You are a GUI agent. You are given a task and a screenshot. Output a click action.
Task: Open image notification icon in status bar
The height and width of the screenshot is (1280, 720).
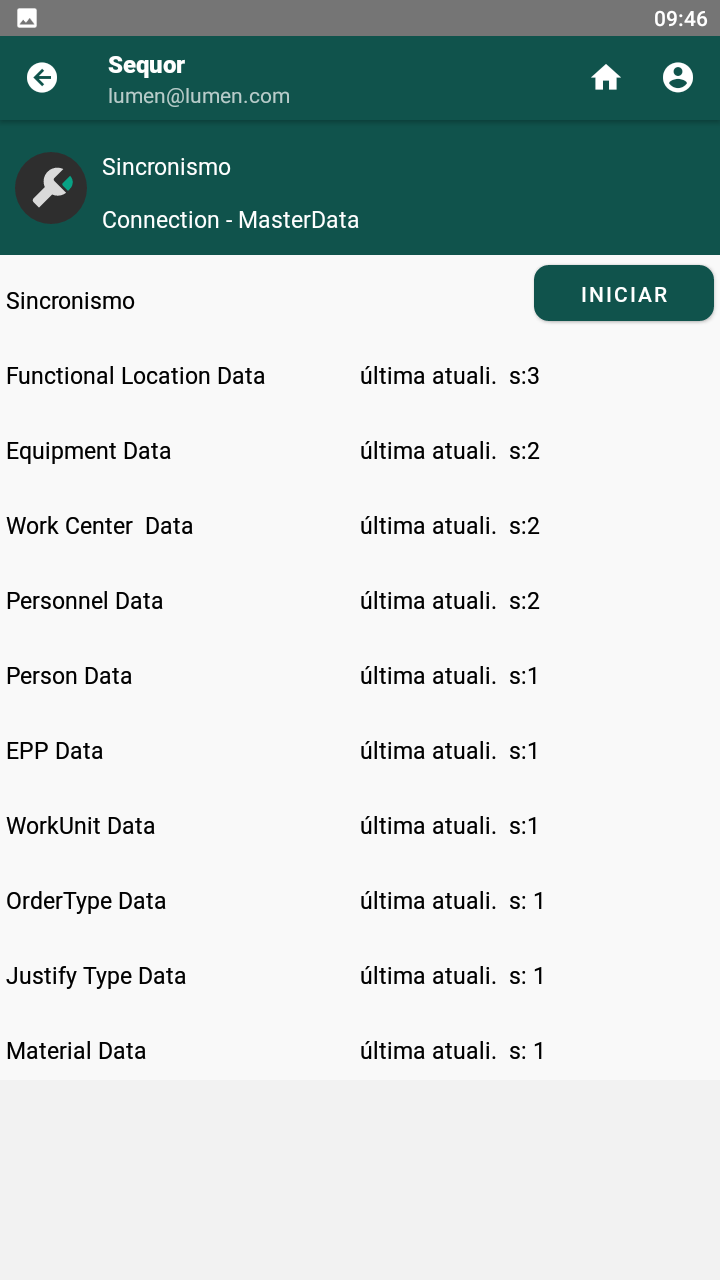pyautogui.click(x=27, y=18)
